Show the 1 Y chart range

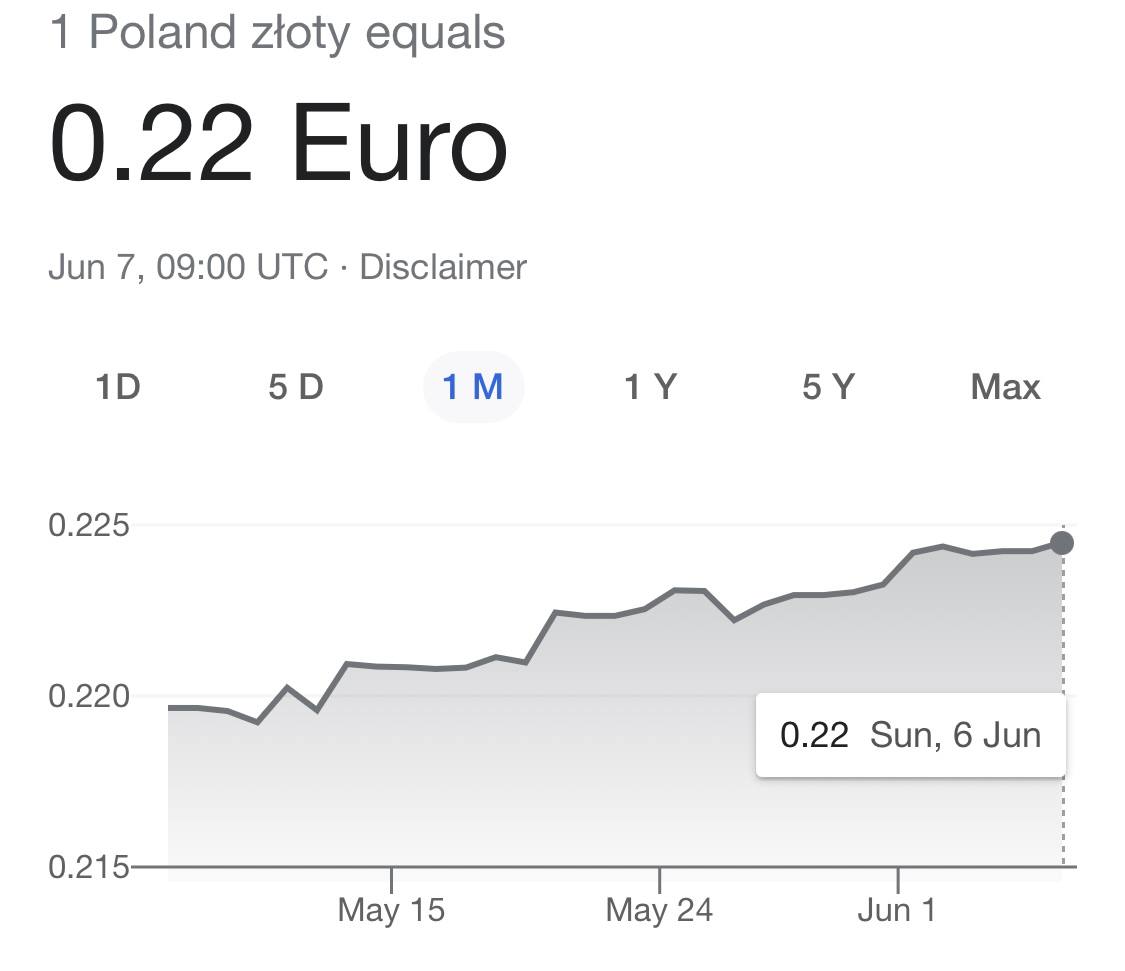coord(651,387)
